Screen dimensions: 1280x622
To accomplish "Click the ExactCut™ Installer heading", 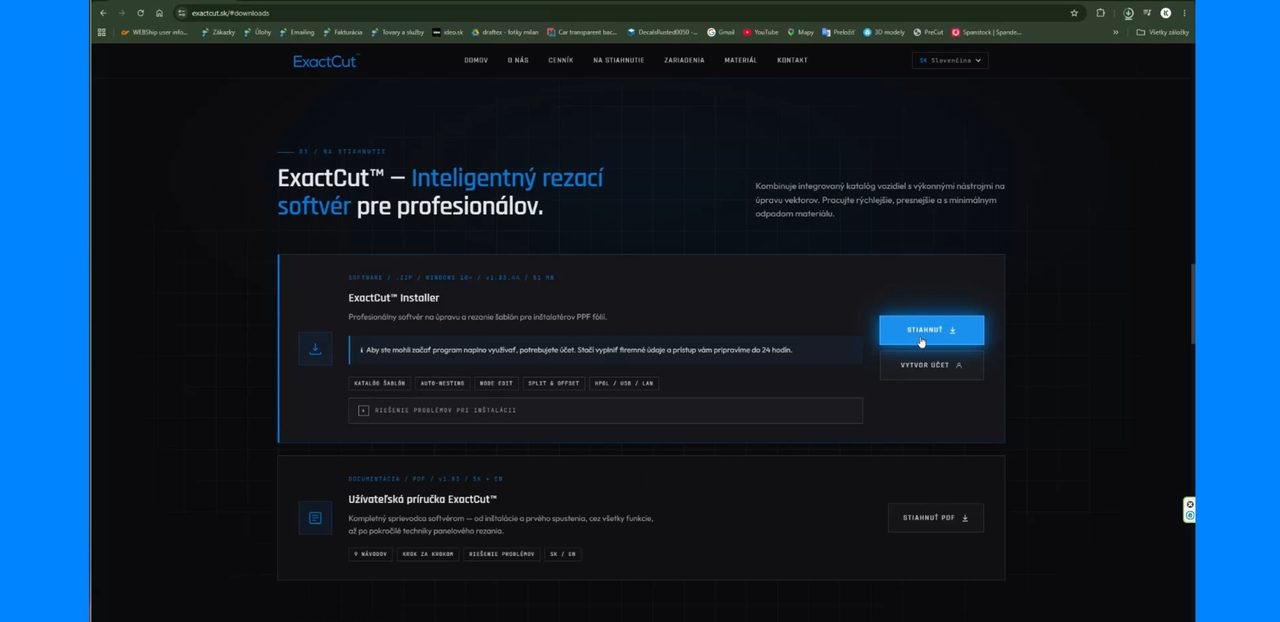I will coord(394,298).
